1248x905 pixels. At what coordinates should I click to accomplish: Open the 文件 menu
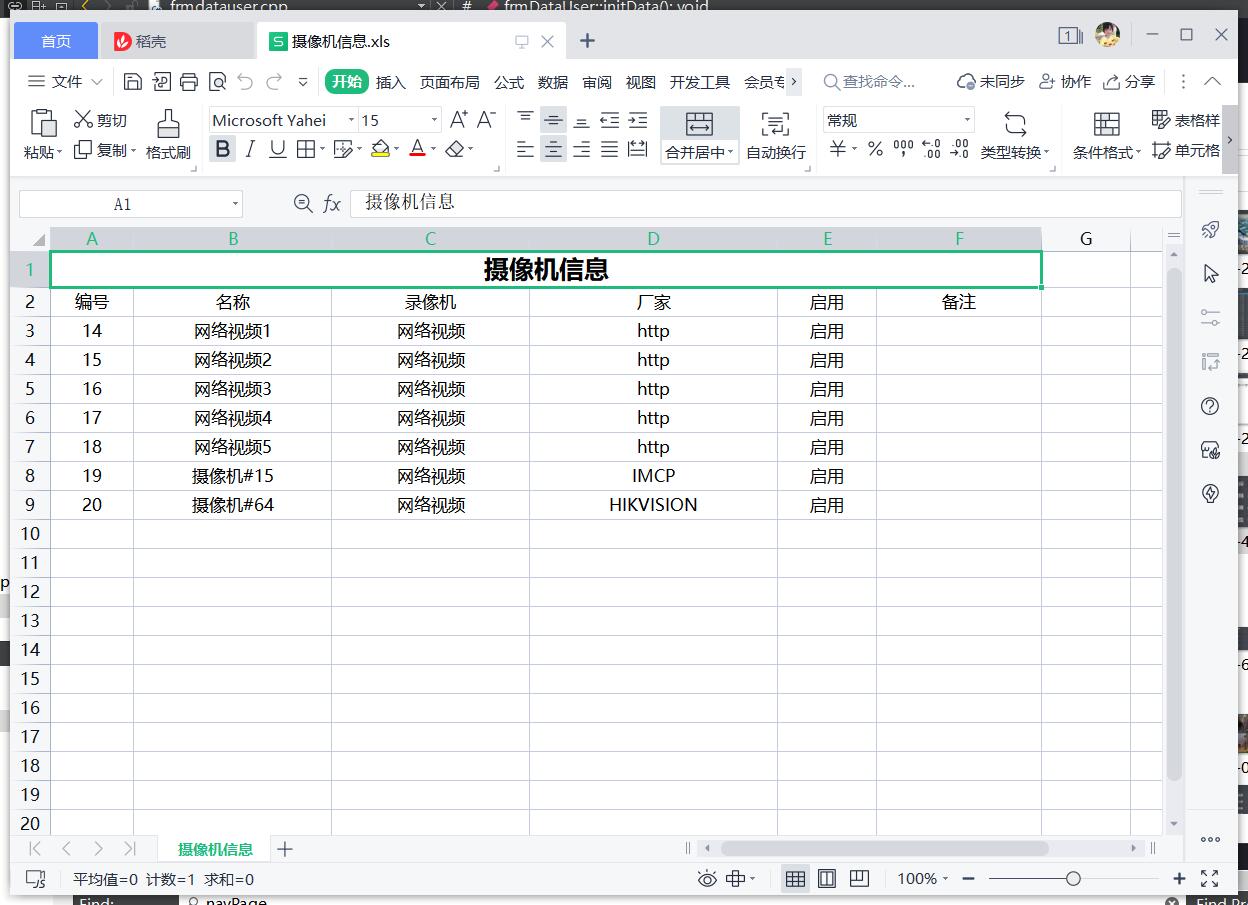66,82
